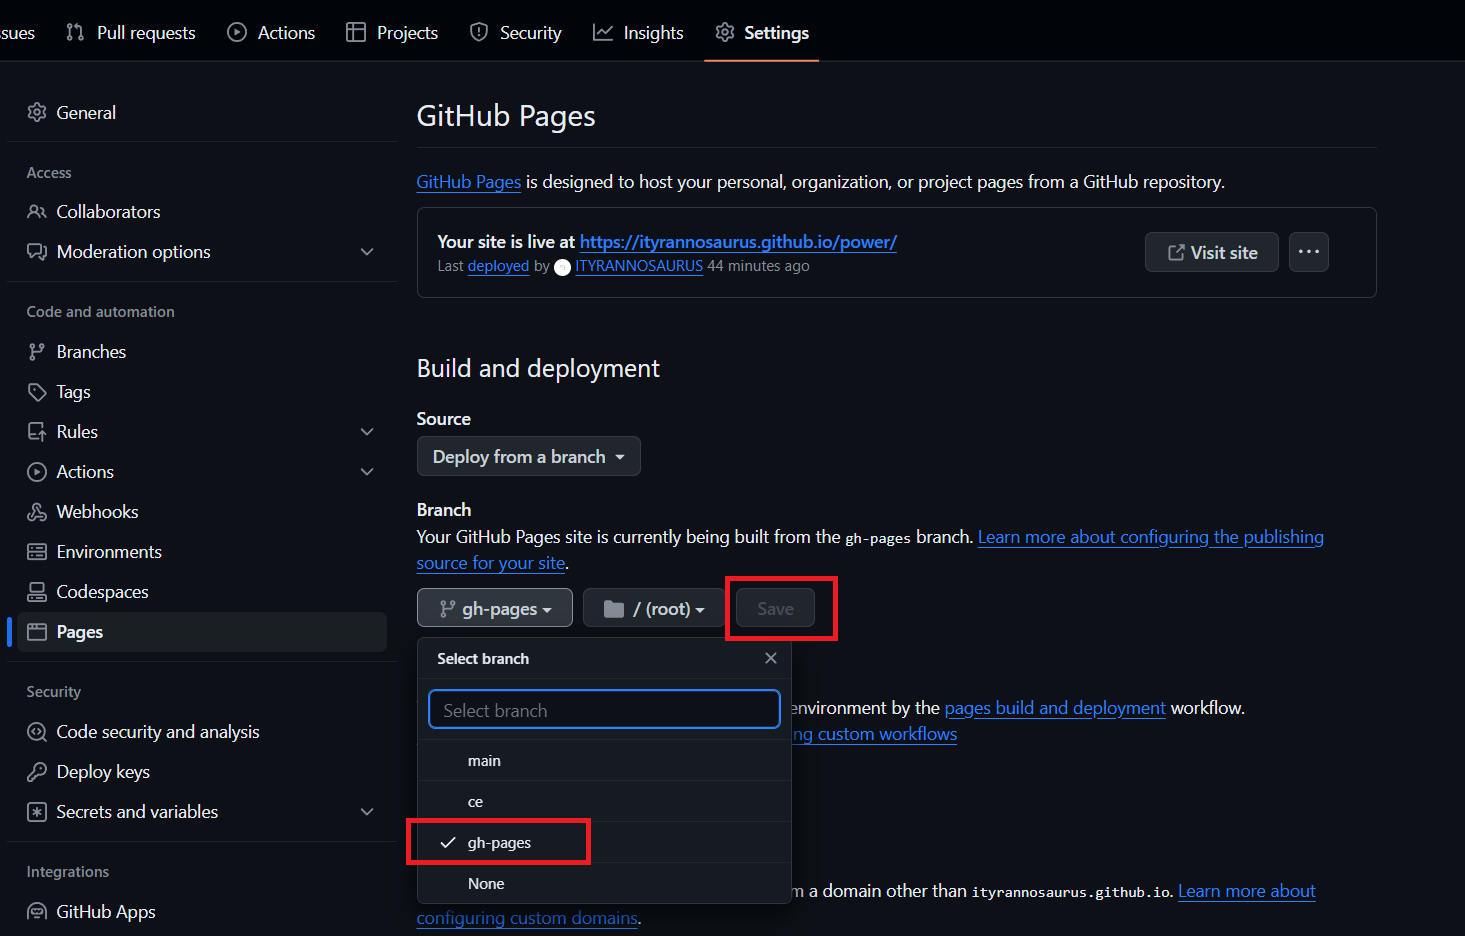Expand the sidebar Actions chevron
This screenshot has height=936, width=1465.
(367, 472)
